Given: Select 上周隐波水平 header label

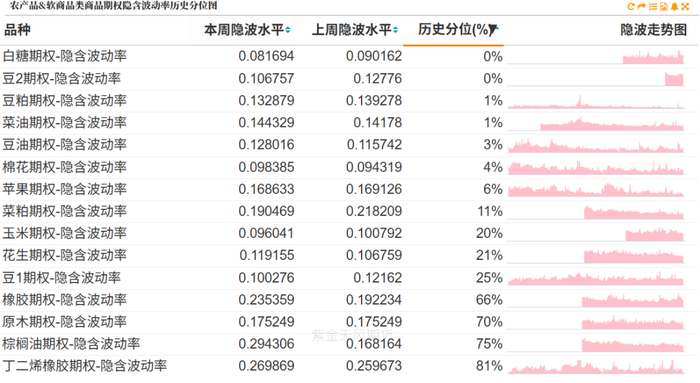Looking at the screenshot, I should coord(351,30).
